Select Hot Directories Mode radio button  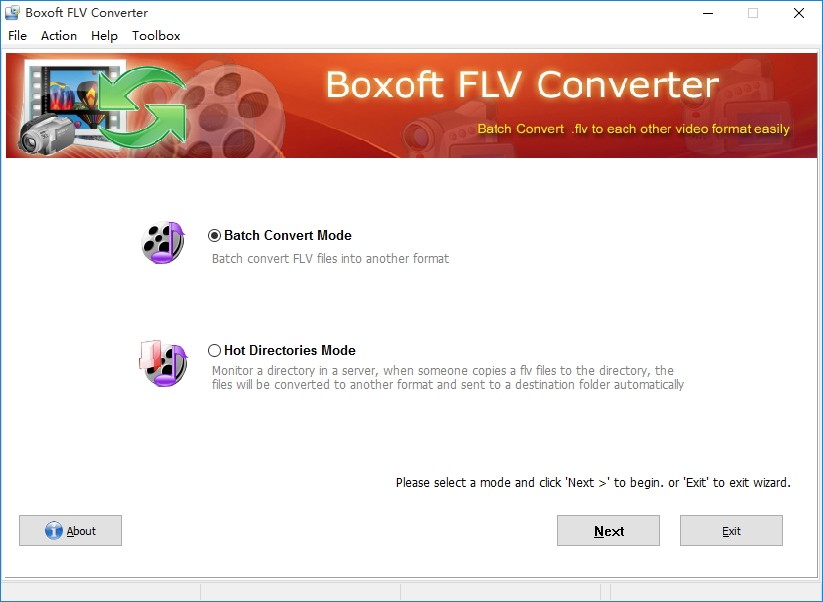click(214, 350)
